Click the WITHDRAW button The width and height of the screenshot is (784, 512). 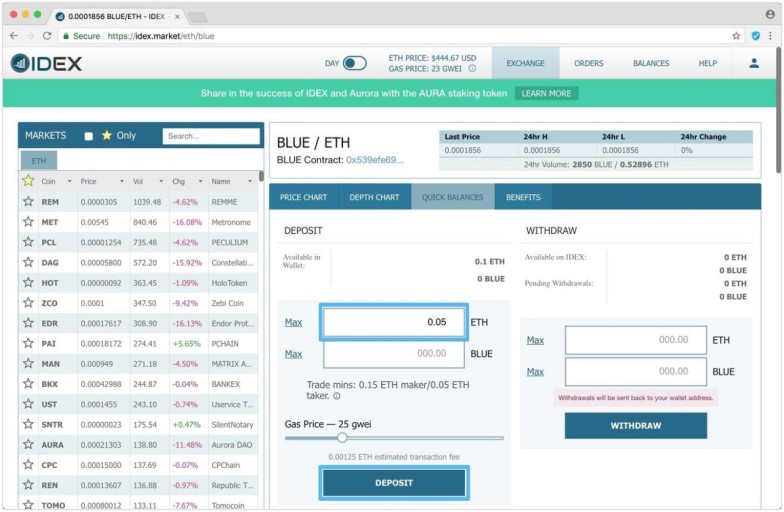636,426
